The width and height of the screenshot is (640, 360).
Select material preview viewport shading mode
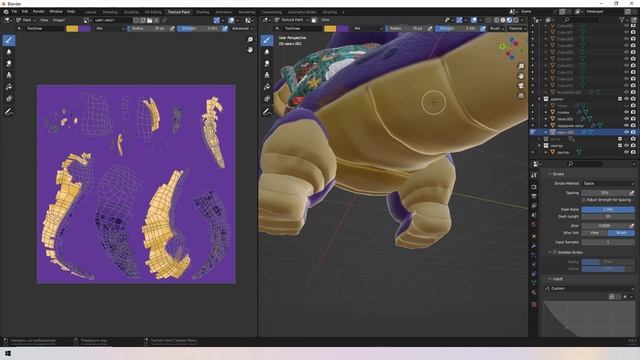coord(509,20)
